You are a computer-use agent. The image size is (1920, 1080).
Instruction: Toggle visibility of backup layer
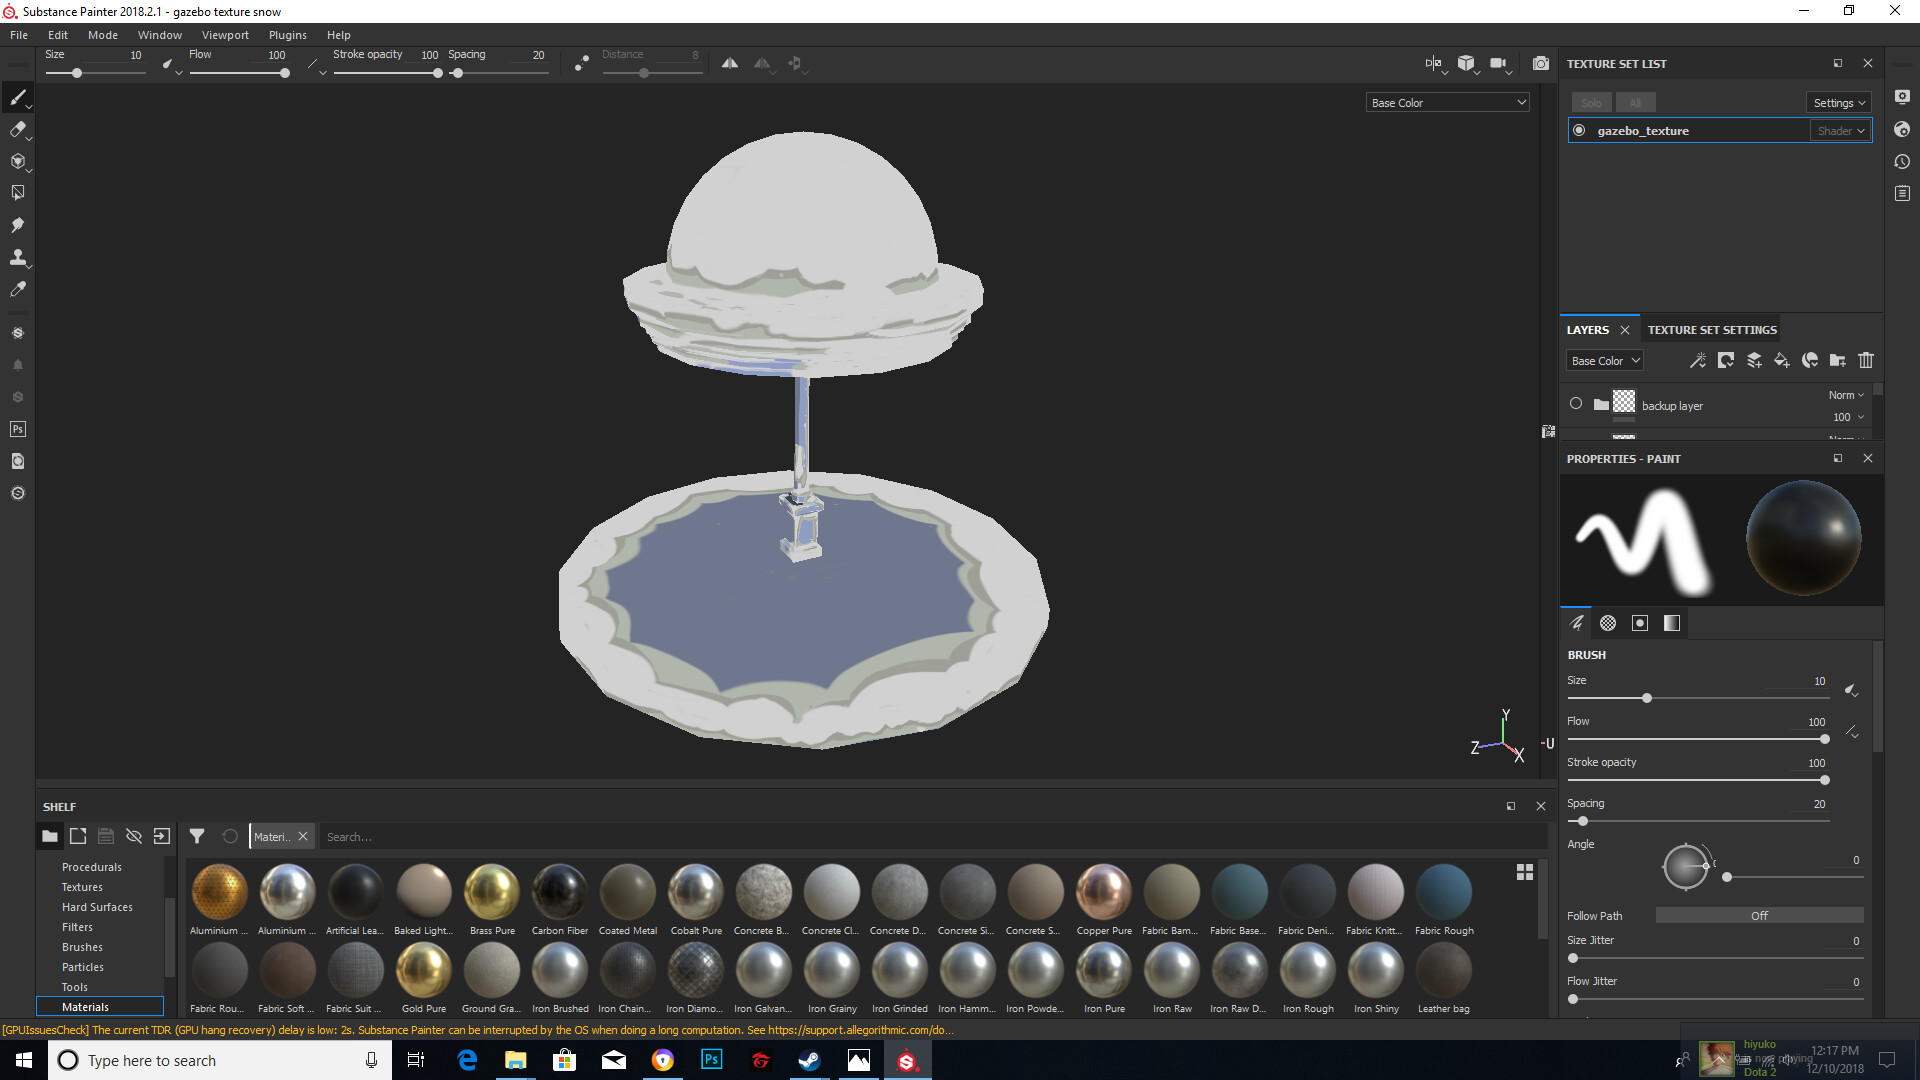point(1576,403)
